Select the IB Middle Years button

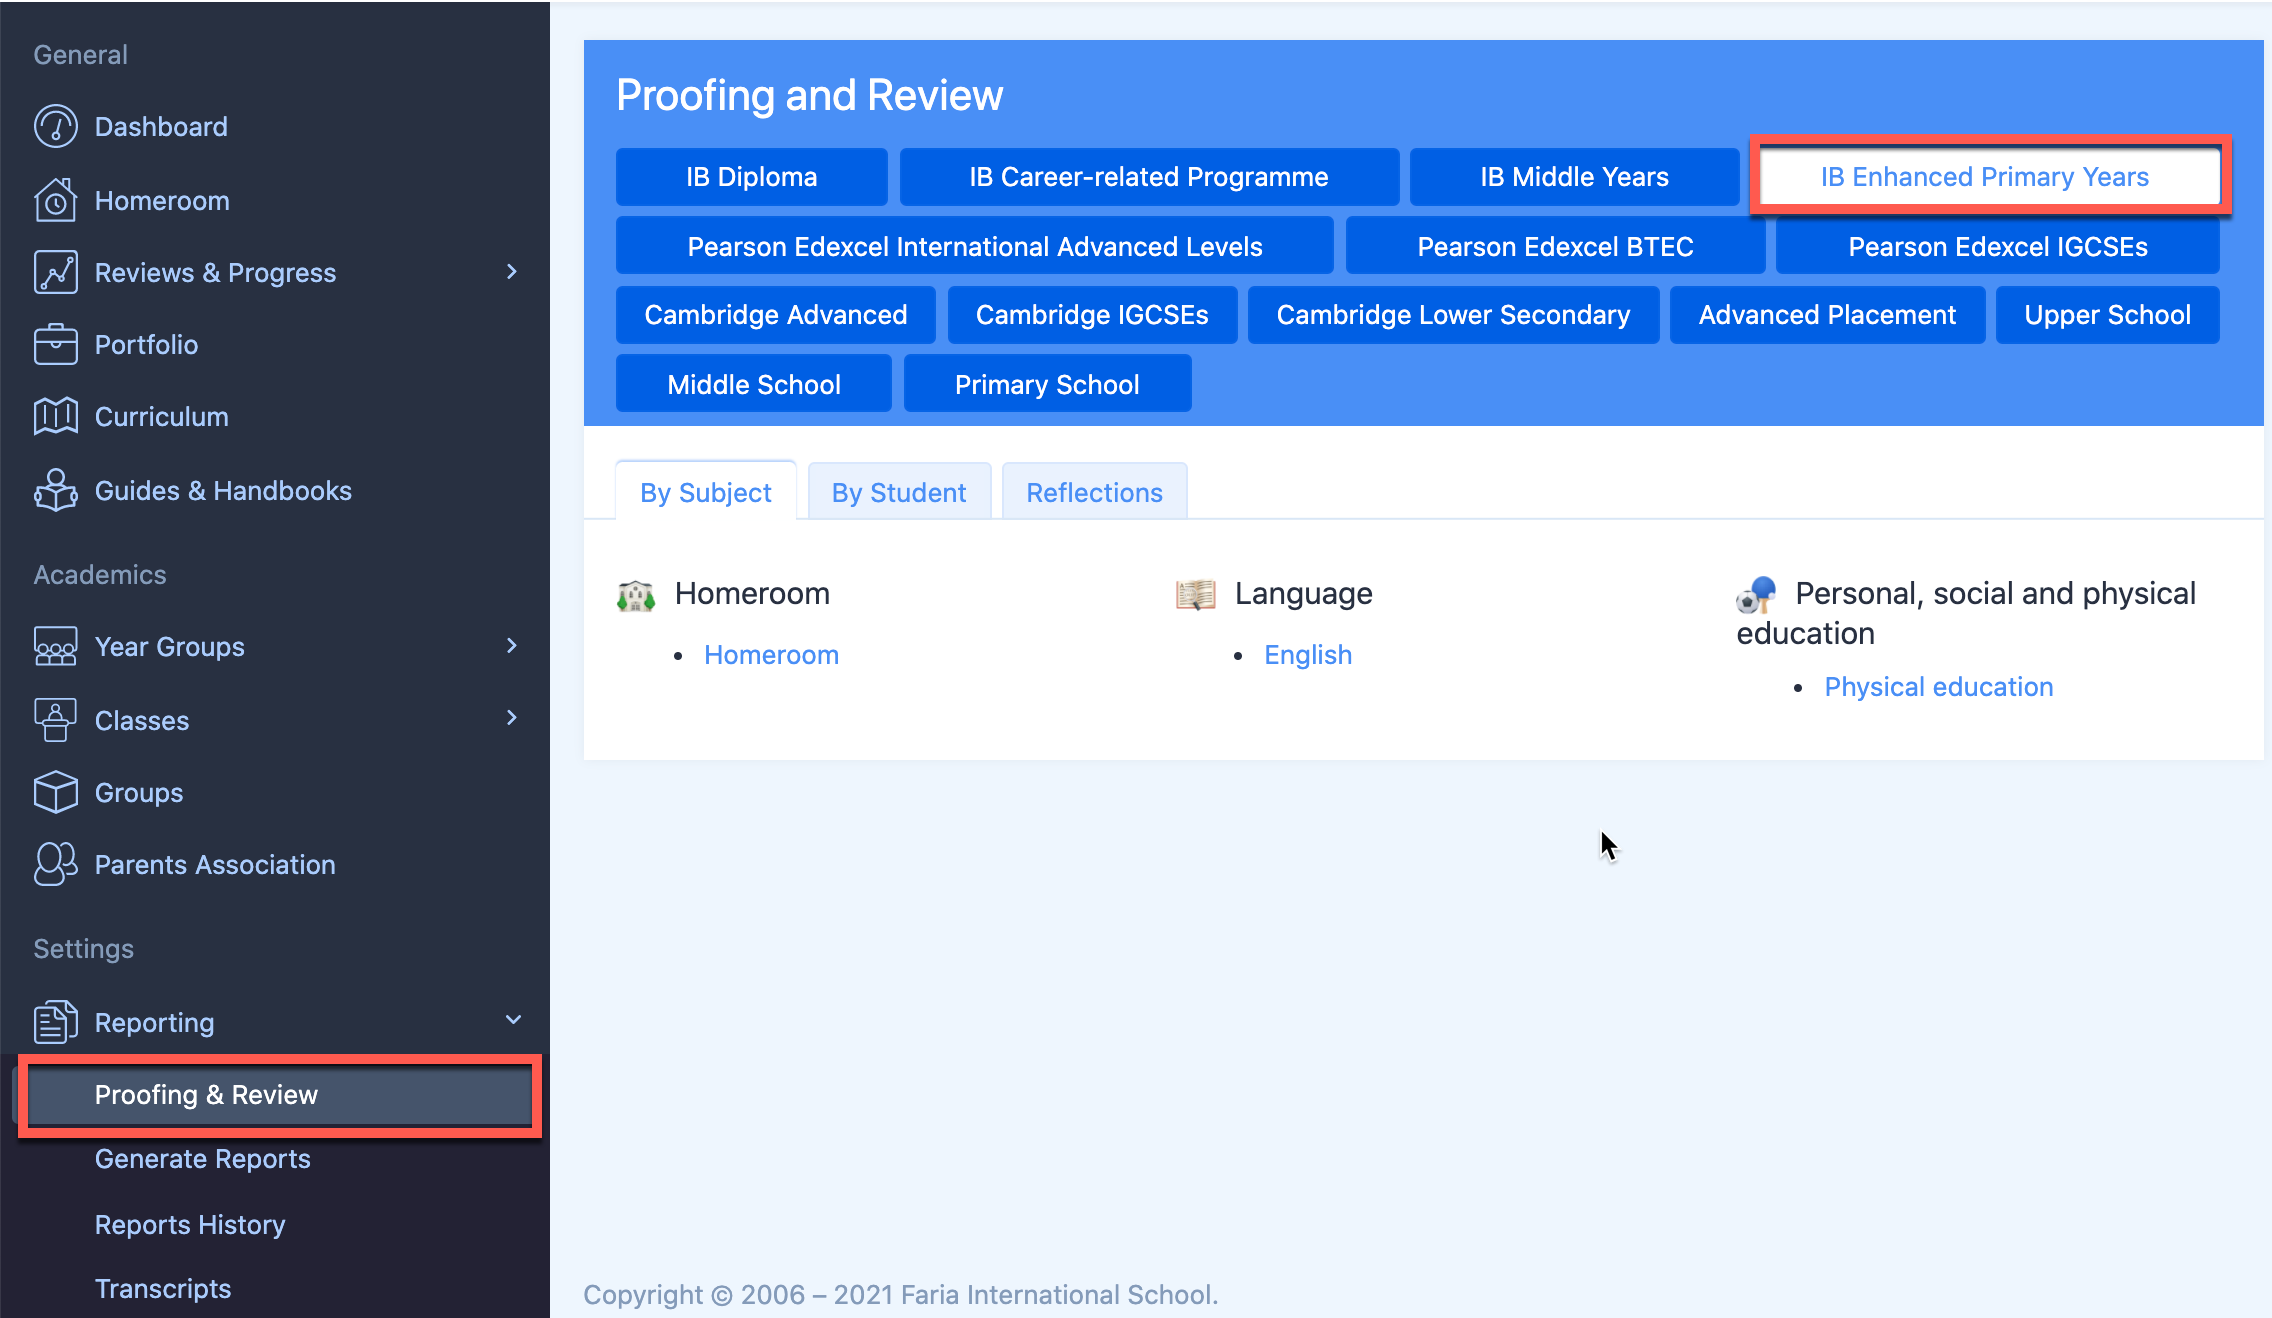[1575, 177]
